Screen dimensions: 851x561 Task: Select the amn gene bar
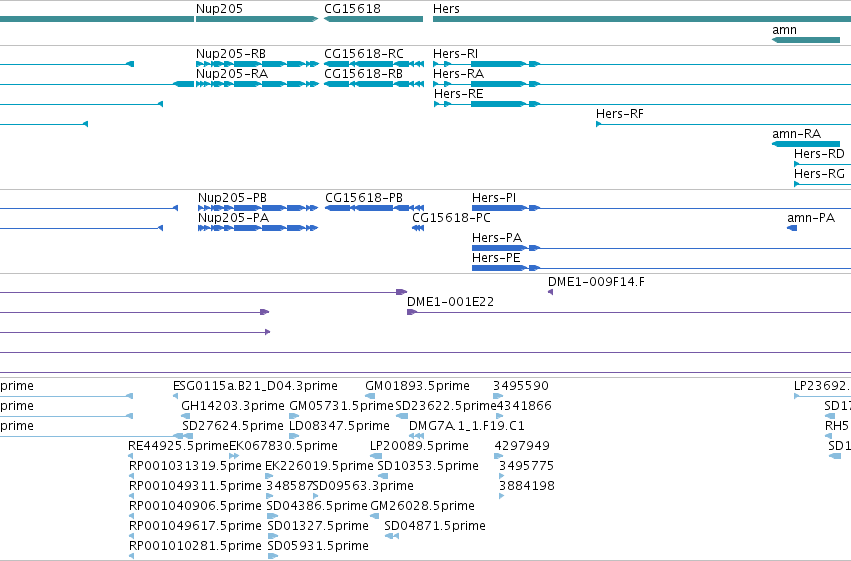pos(806,40)
